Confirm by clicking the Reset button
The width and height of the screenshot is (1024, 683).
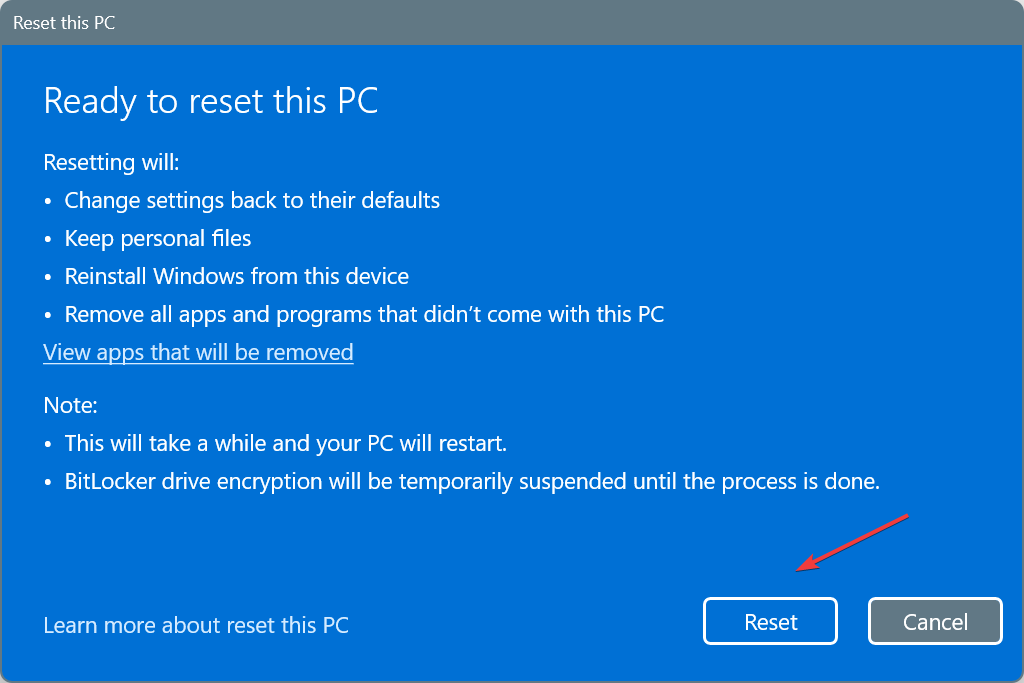click(770, 621)
